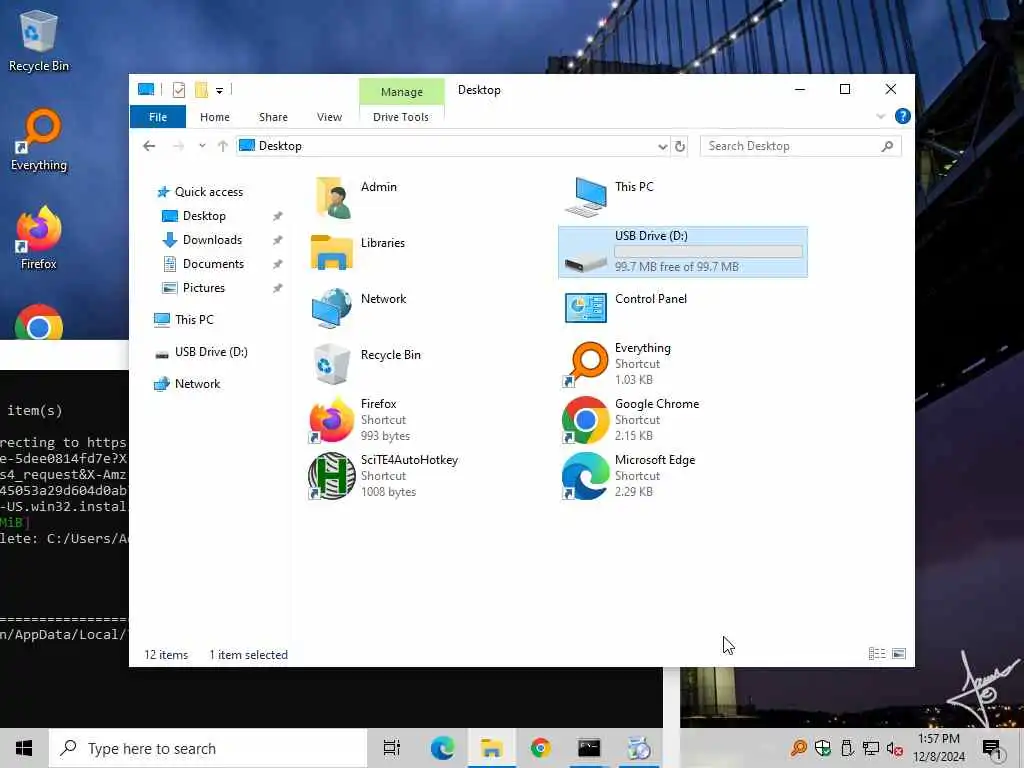Expand the Customize Quick Access Toolbar dropdown
Image resolution: width=1024 pixels, height=768 pixels.
pos(219,90)
